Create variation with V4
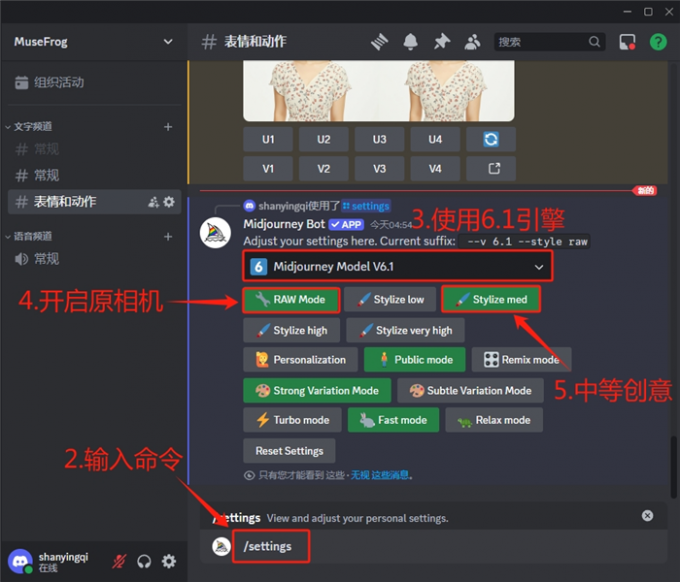The image size is (680, 582). pos(435,168)
